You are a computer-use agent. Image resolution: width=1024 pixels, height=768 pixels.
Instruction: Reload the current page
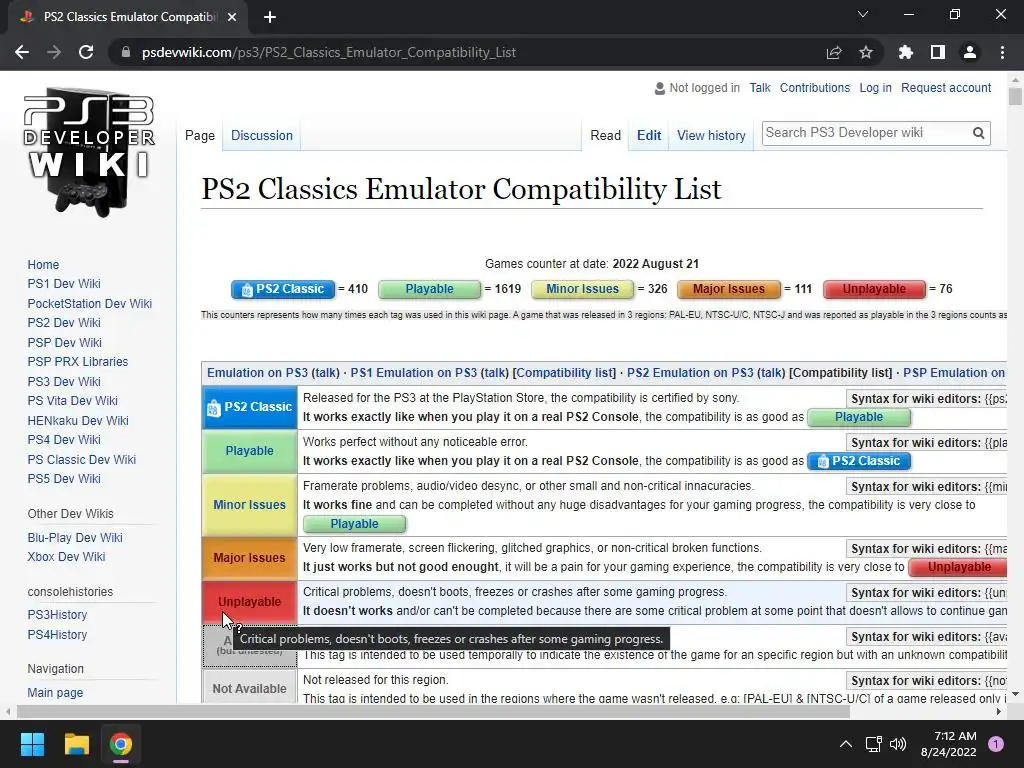click(x=86, y=52)
